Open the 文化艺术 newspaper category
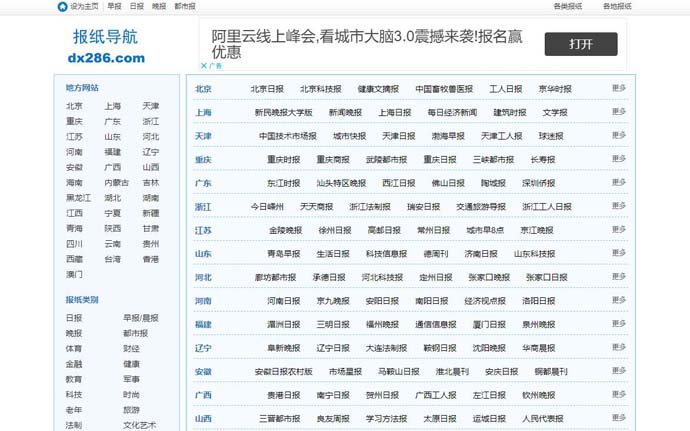The height and width of the screenshot is (431, 690). 139,425
